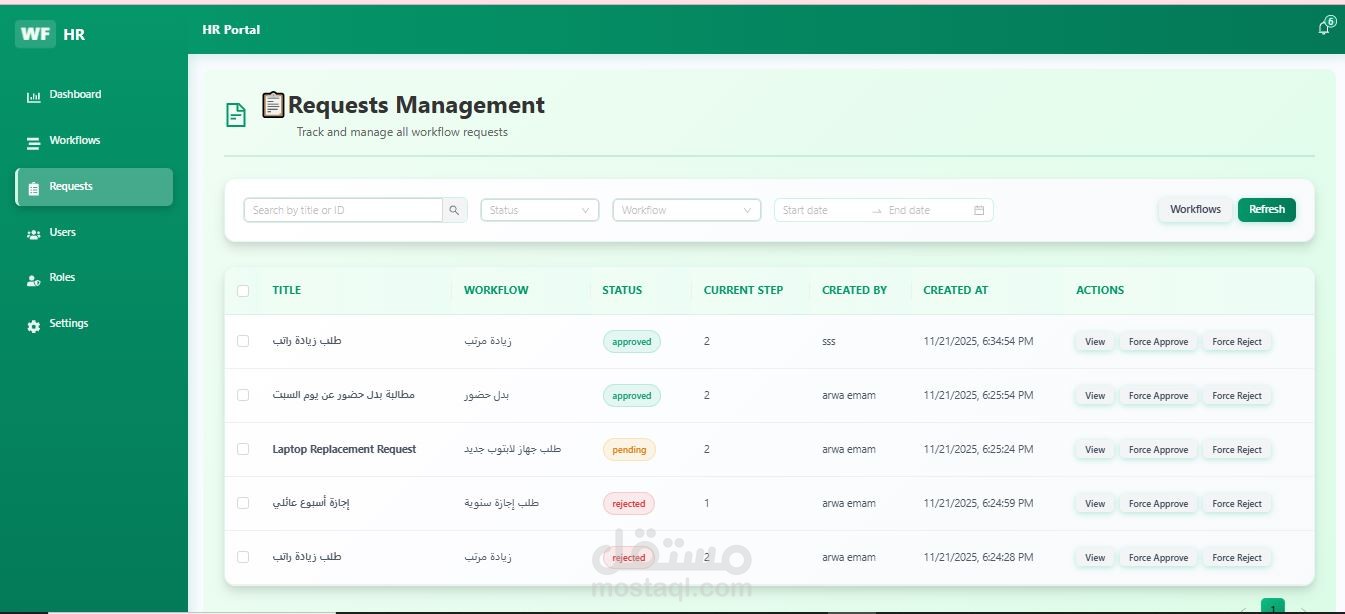Click the Start date field
This screenshot has width=1345, height=614.
point(820,210)
